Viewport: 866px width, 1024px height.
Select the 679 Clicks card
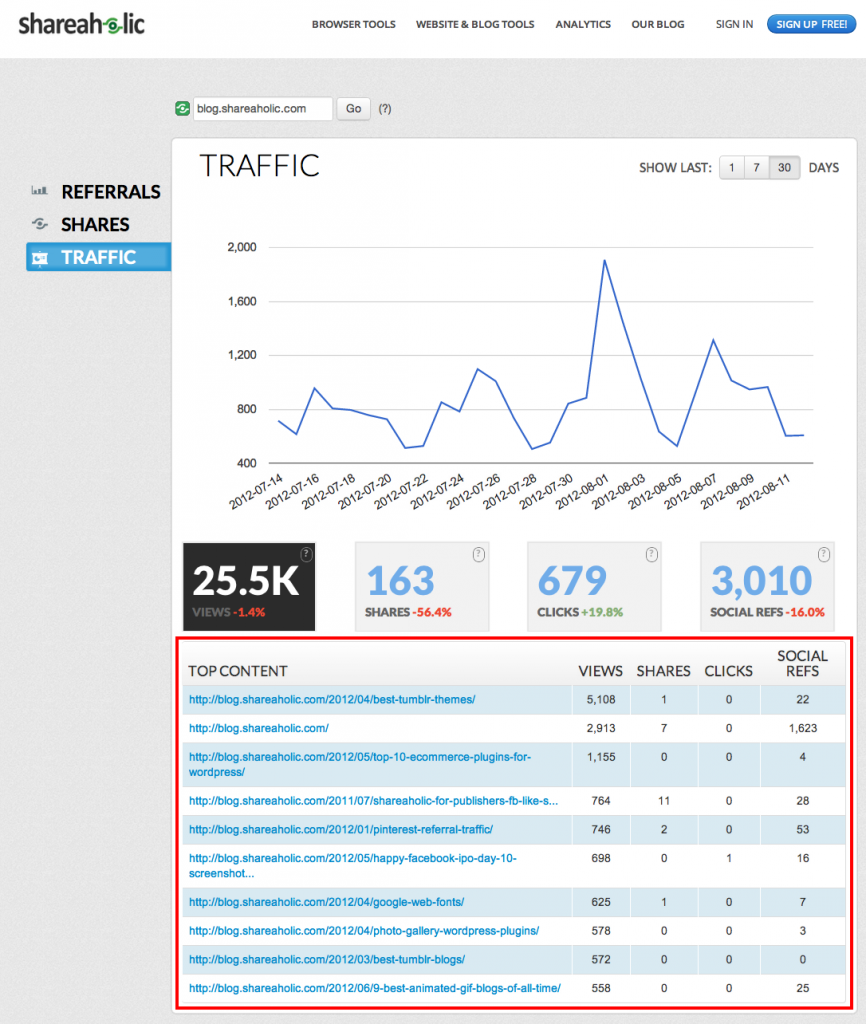click(x=594, y=586)
